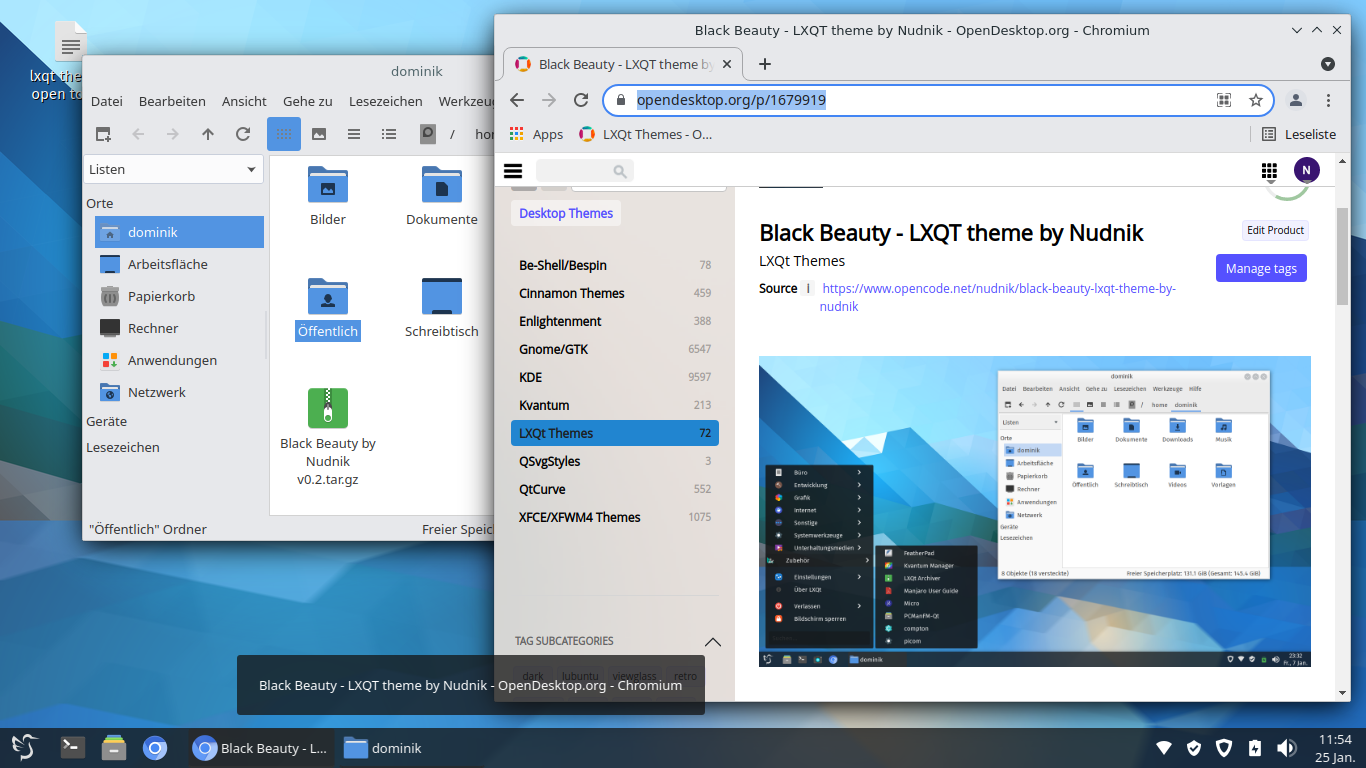Viewport: 1366px width, 768px height.
Task: Go back in Chromium
Action: 517,100
